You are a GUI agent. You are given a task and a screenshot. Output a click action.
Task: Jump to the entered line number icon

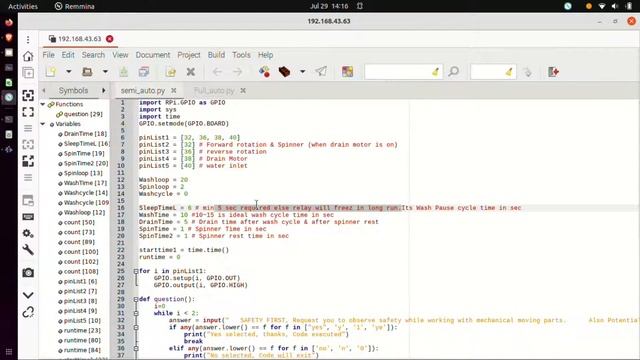[527, 72]
